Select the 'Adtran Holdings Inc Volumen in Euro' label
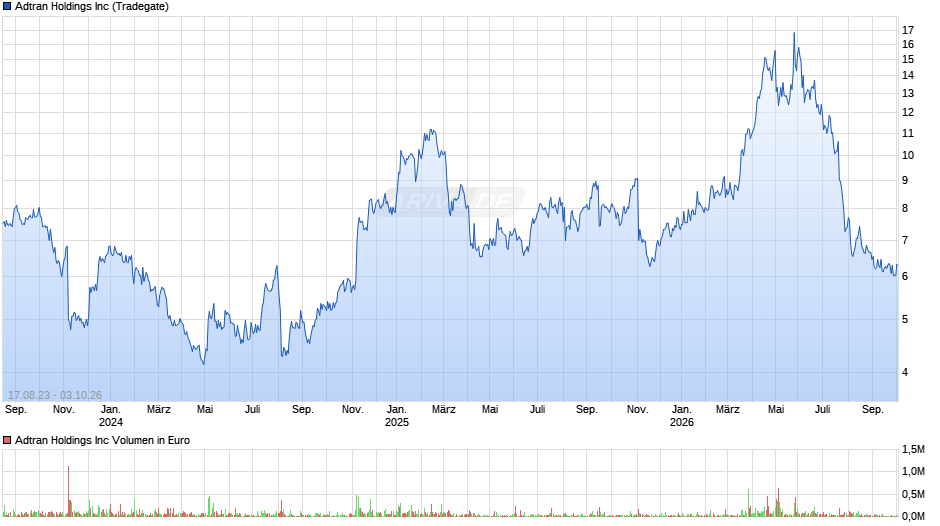The width and height of the screenshot is (940, 526). pyautogui.click(x=103, y=440)
